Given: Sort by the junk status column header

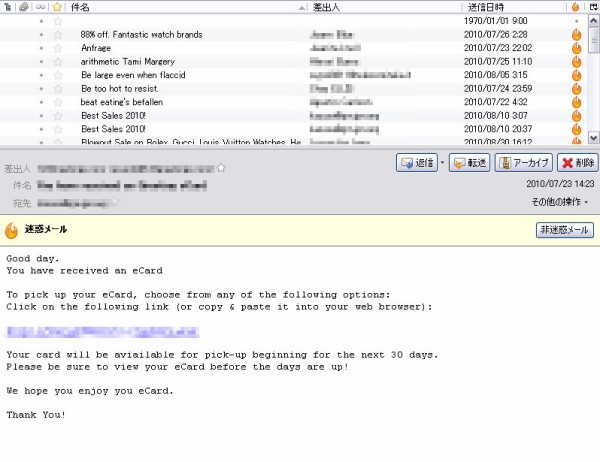Looking at the screenshot, I should point(576,7).
